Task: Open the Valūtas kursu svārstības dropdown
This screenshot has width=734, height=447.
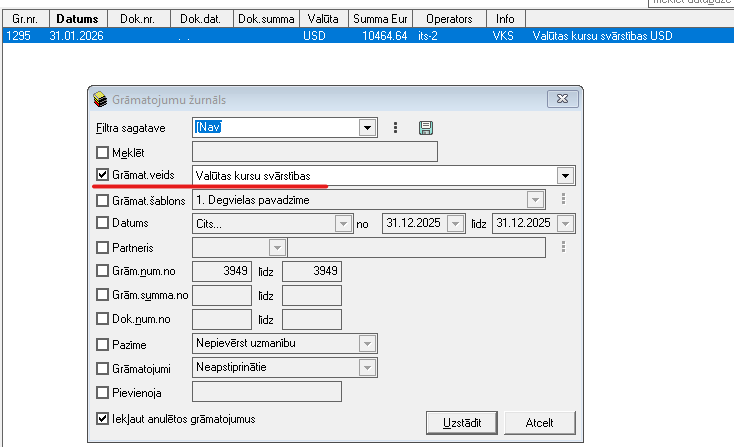Action: click(565, 176)
